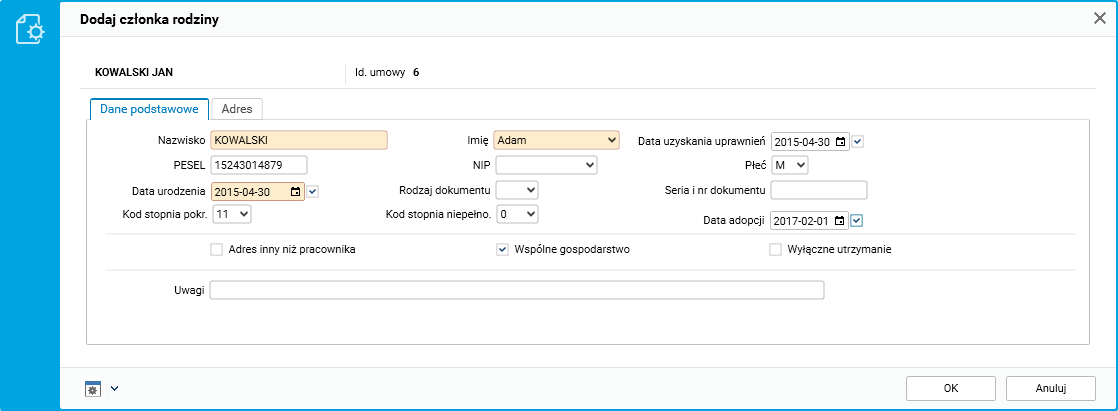Open calendar picker for Data urodzenia
Screen dimensions: 1118x411
coord(295,192)
